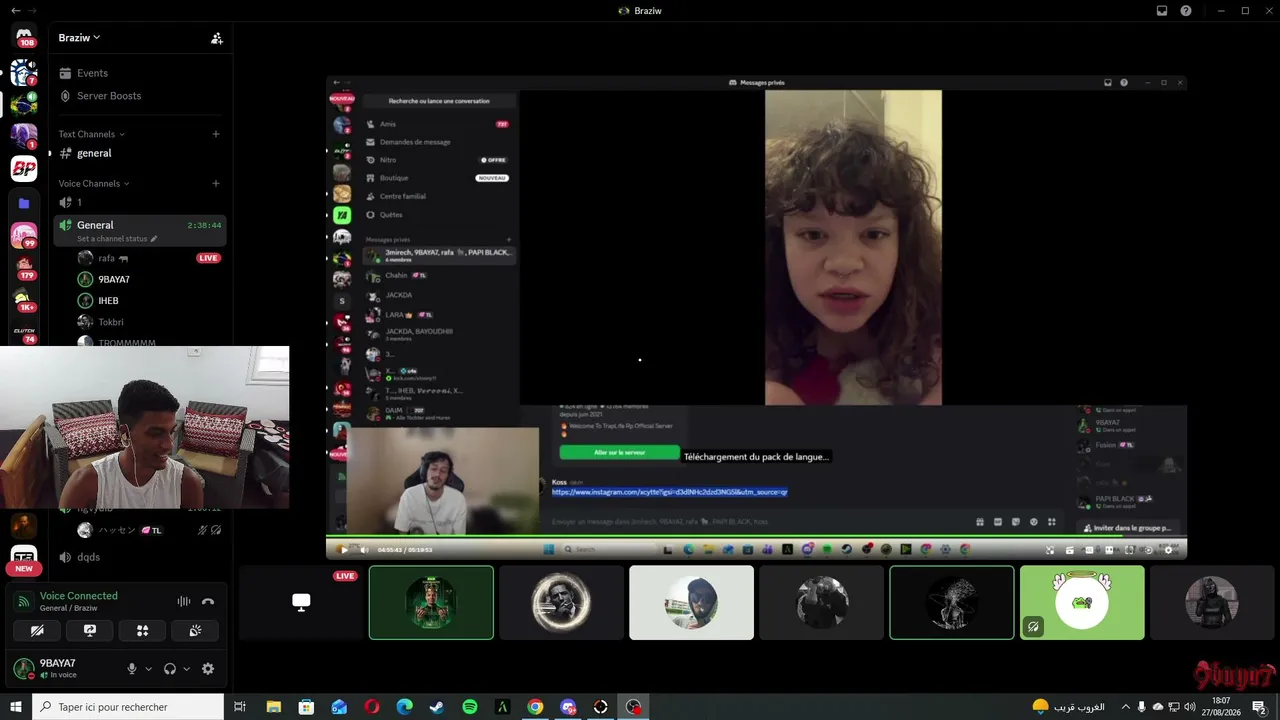Mute microphone in user panel
Screen dimensions: 1280x720
coord(131,669)
